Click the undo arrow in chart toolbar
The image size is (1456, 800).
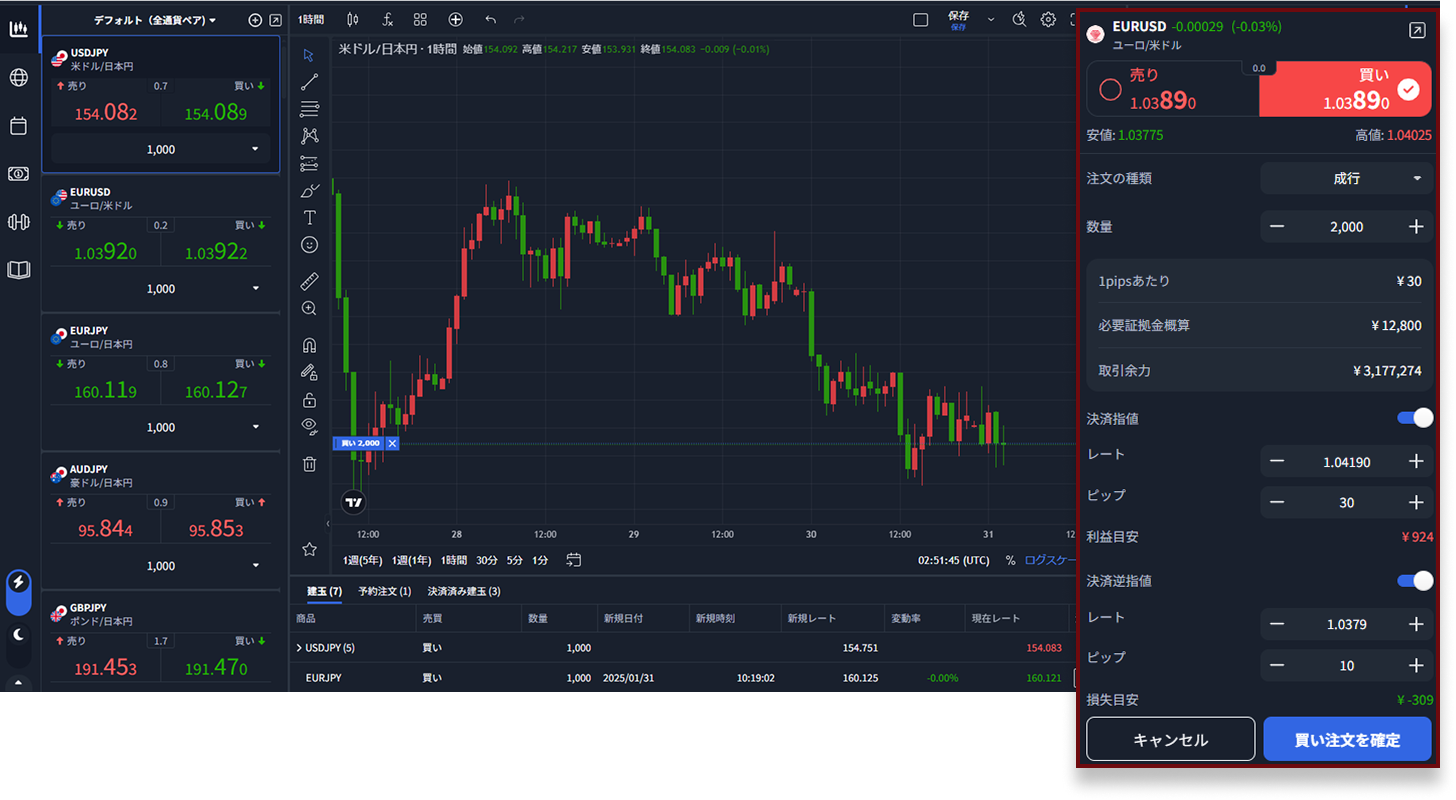coord(490,19)
